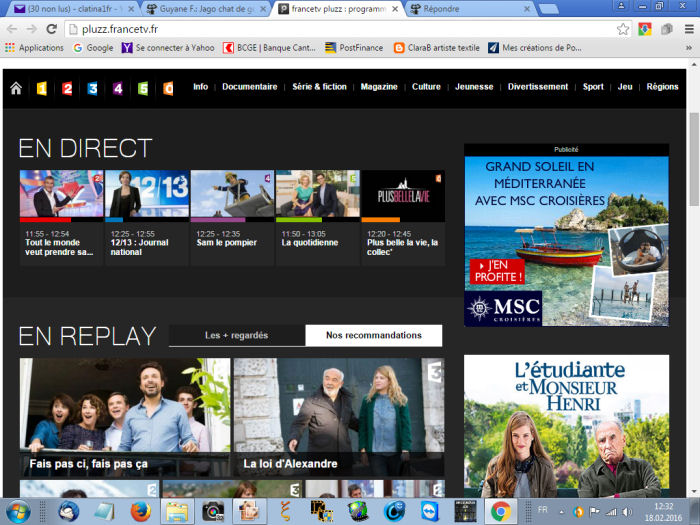This screenshot has width=700, height=525.
Task: Open the BCGE Banque Cantonale bookmark
Action: pos(270,48)
